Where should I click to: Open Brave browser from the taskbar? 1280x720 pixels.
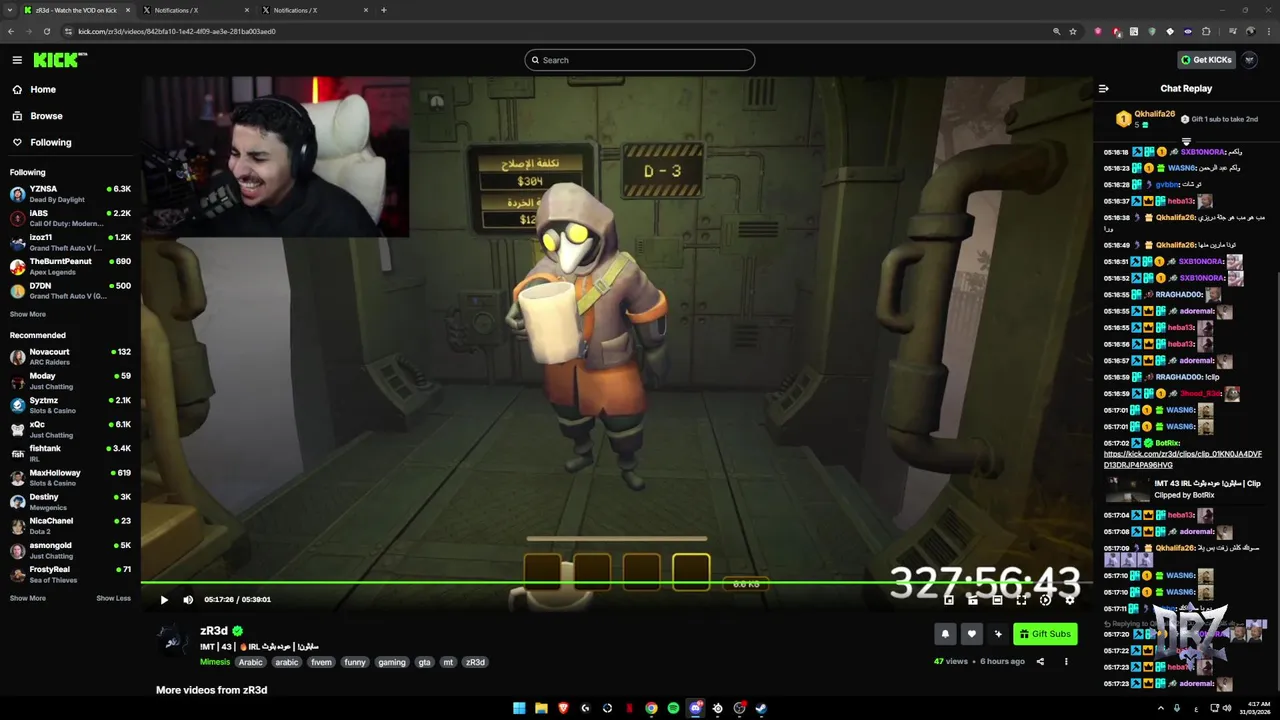(x=563, y=708)
